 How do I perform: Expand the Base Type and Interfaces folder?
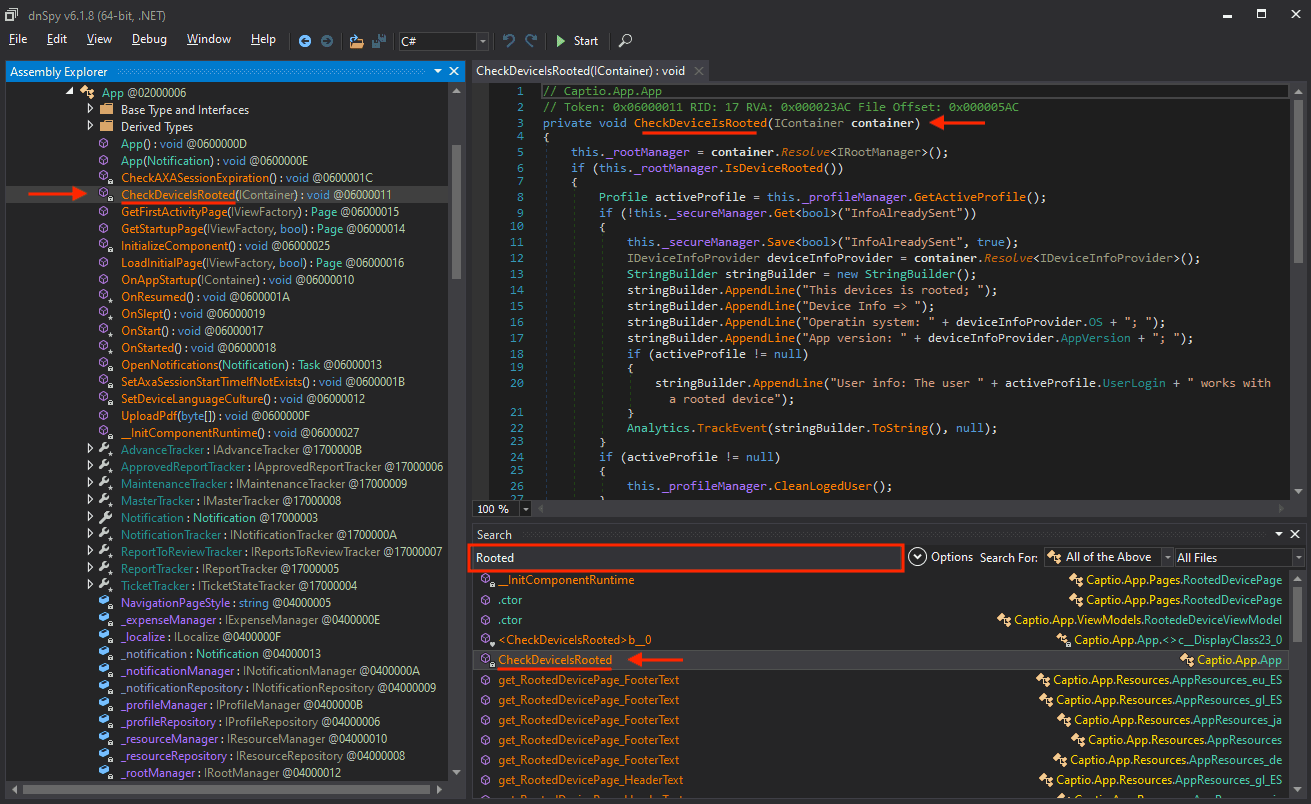coord(89,109)
